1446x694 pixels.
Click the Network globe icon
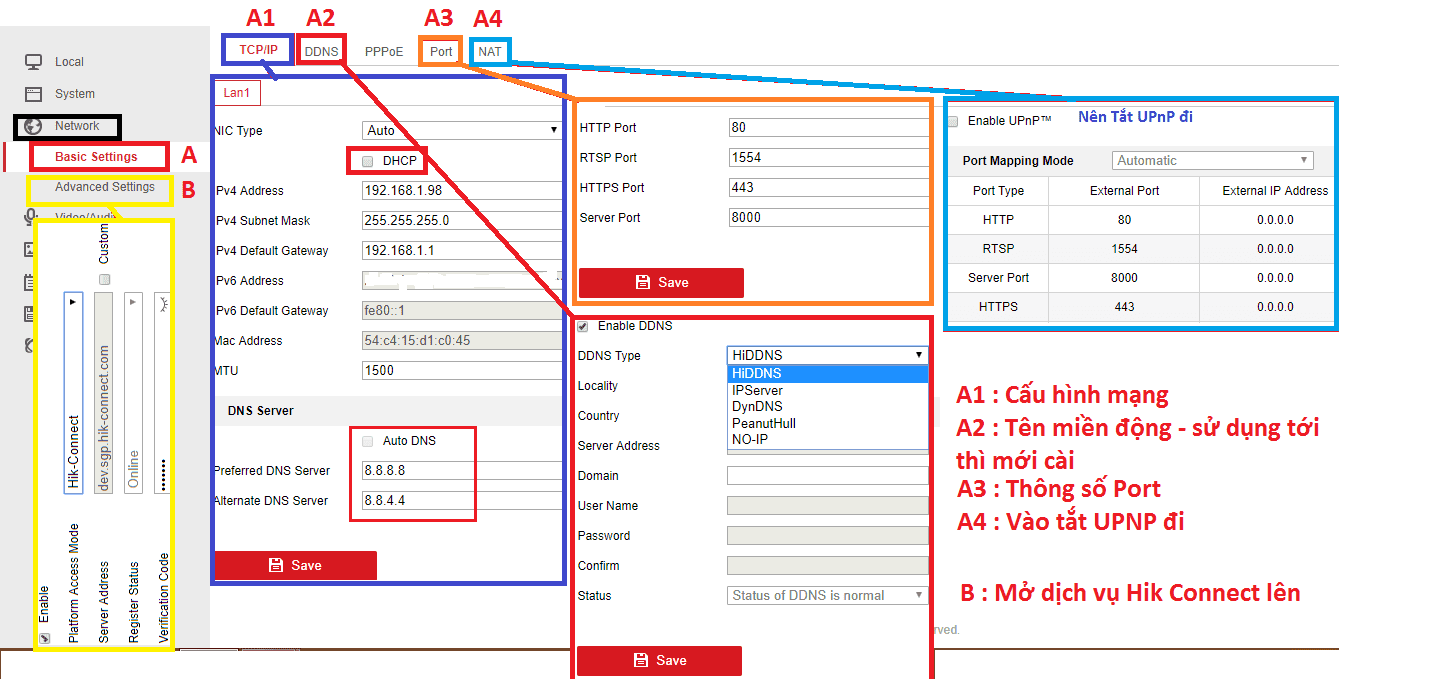[x=33, y=126]
